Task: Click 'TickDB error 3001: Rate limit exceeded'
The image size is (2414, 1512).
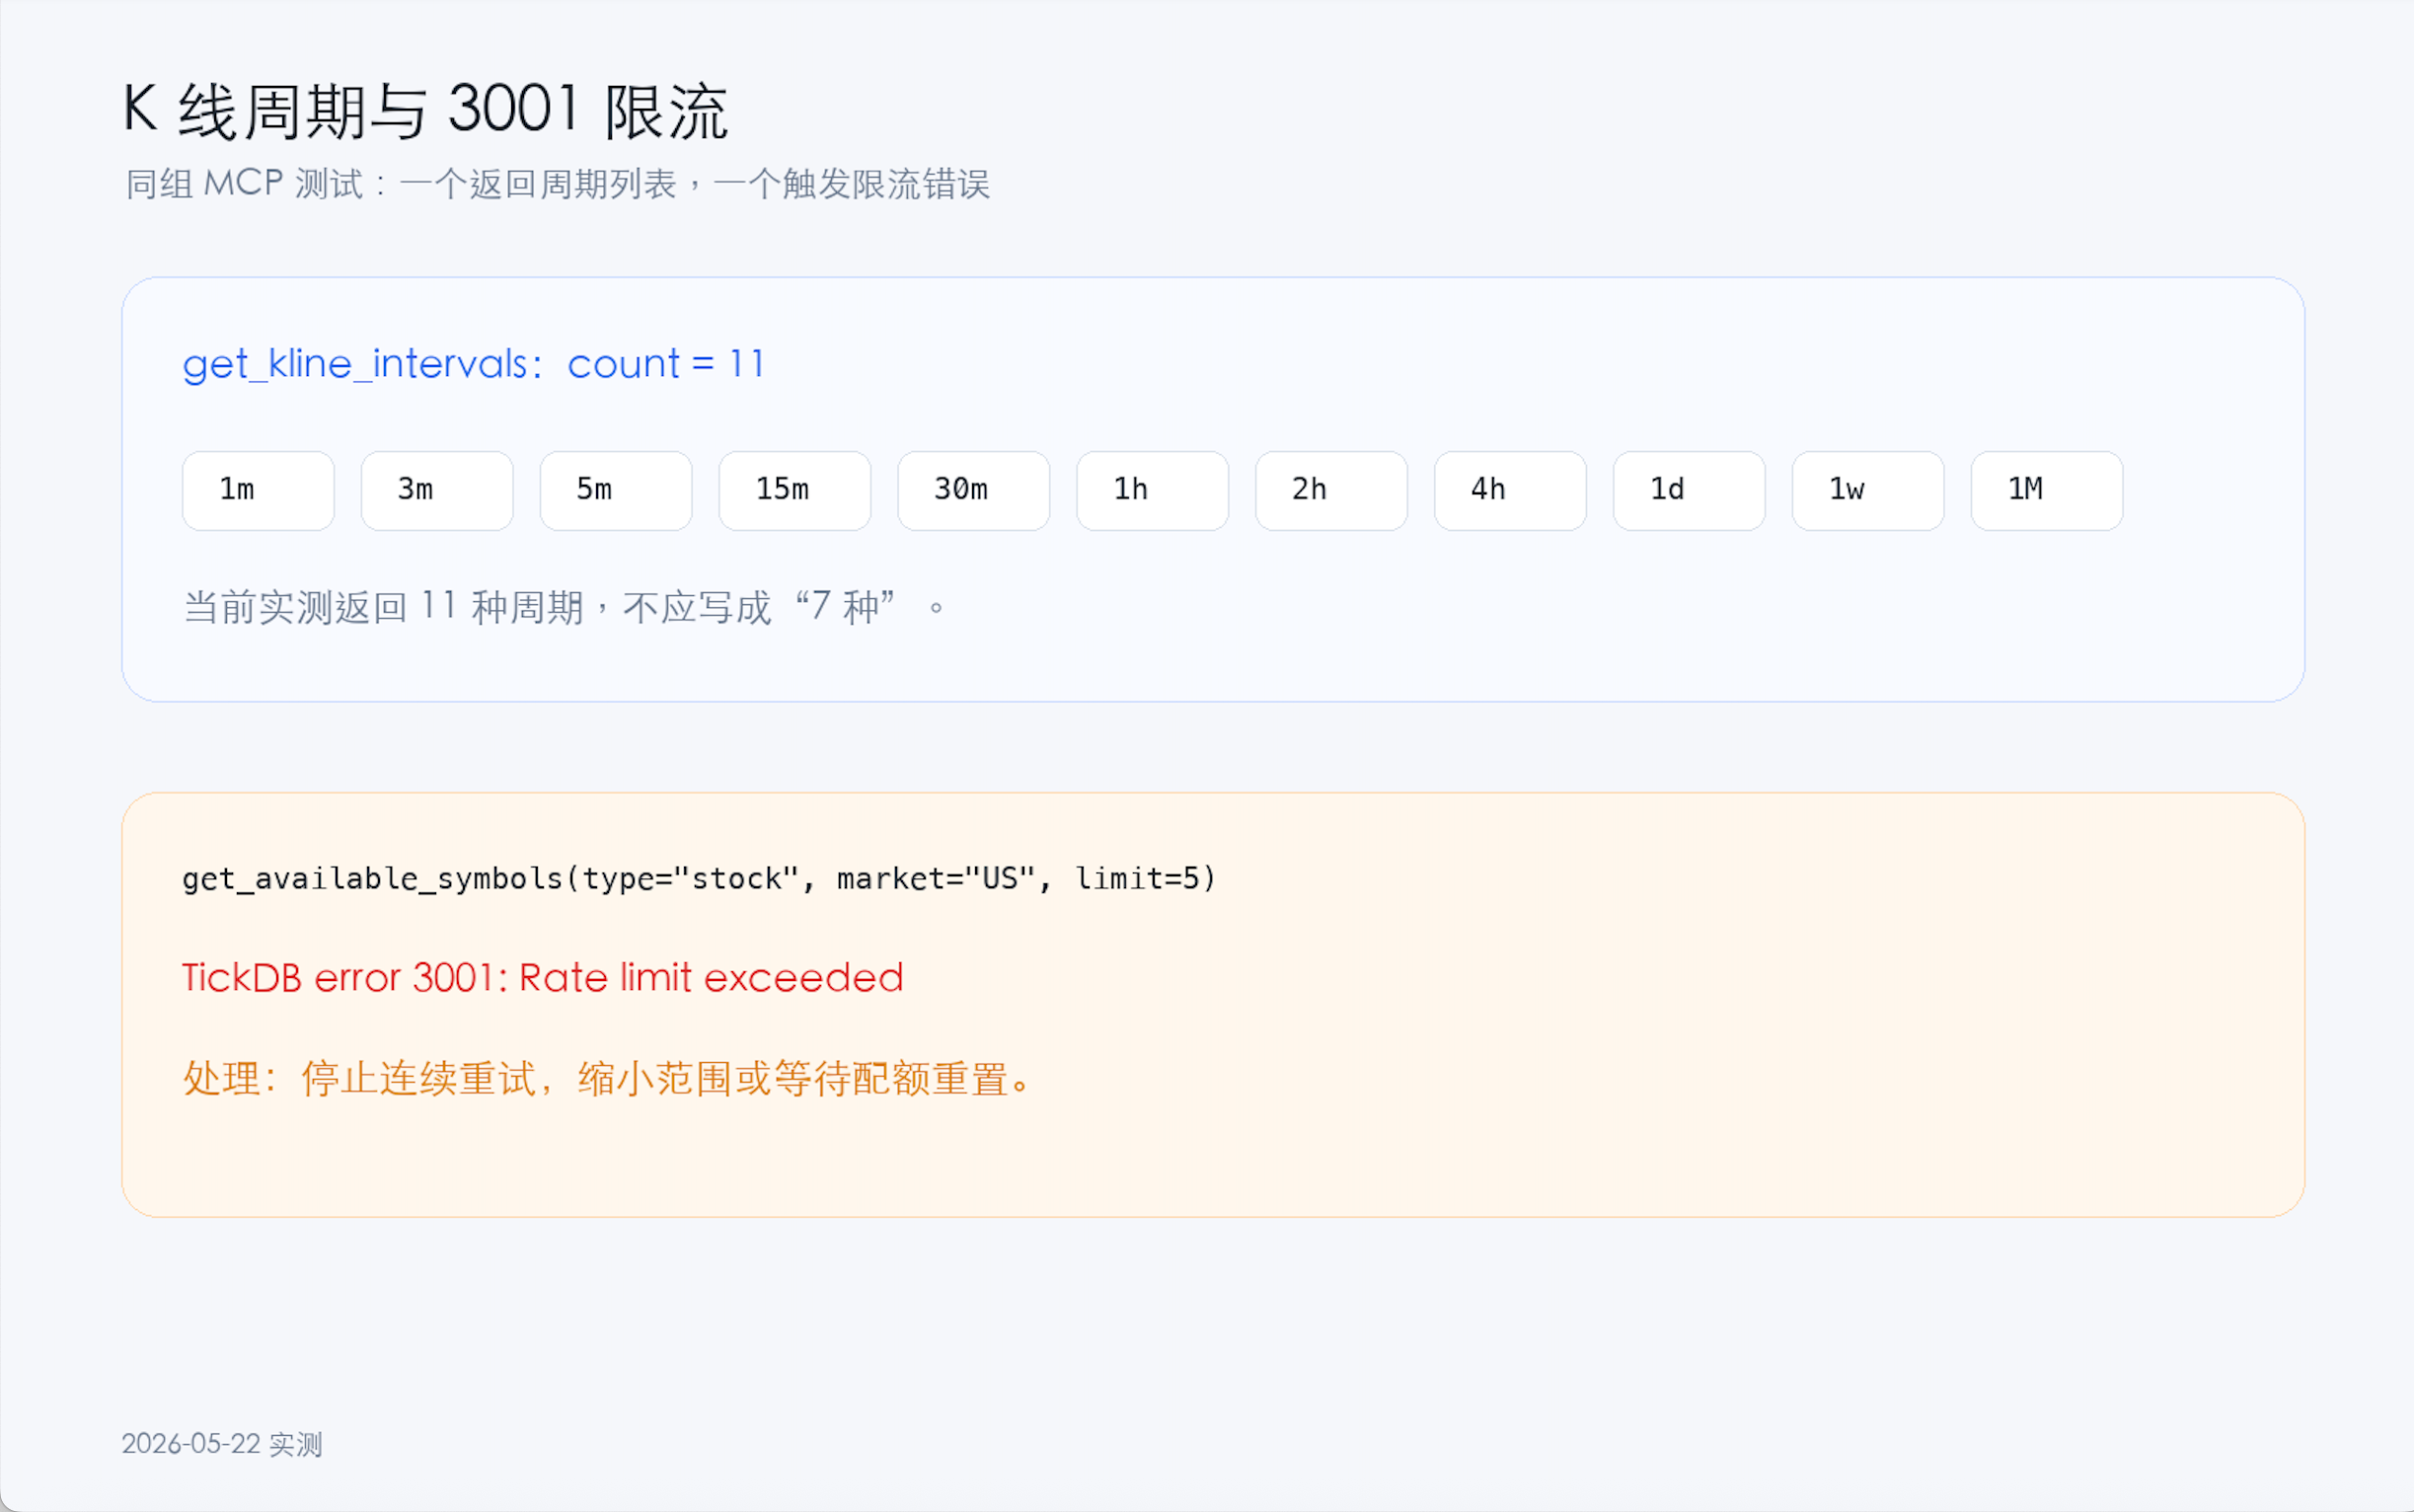Action: tap(543, 978)
